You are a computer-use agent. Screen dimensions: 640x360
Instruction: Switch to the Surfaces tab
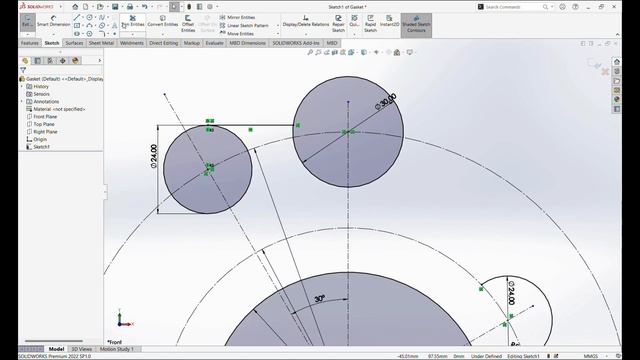click(x=74, y=43)
